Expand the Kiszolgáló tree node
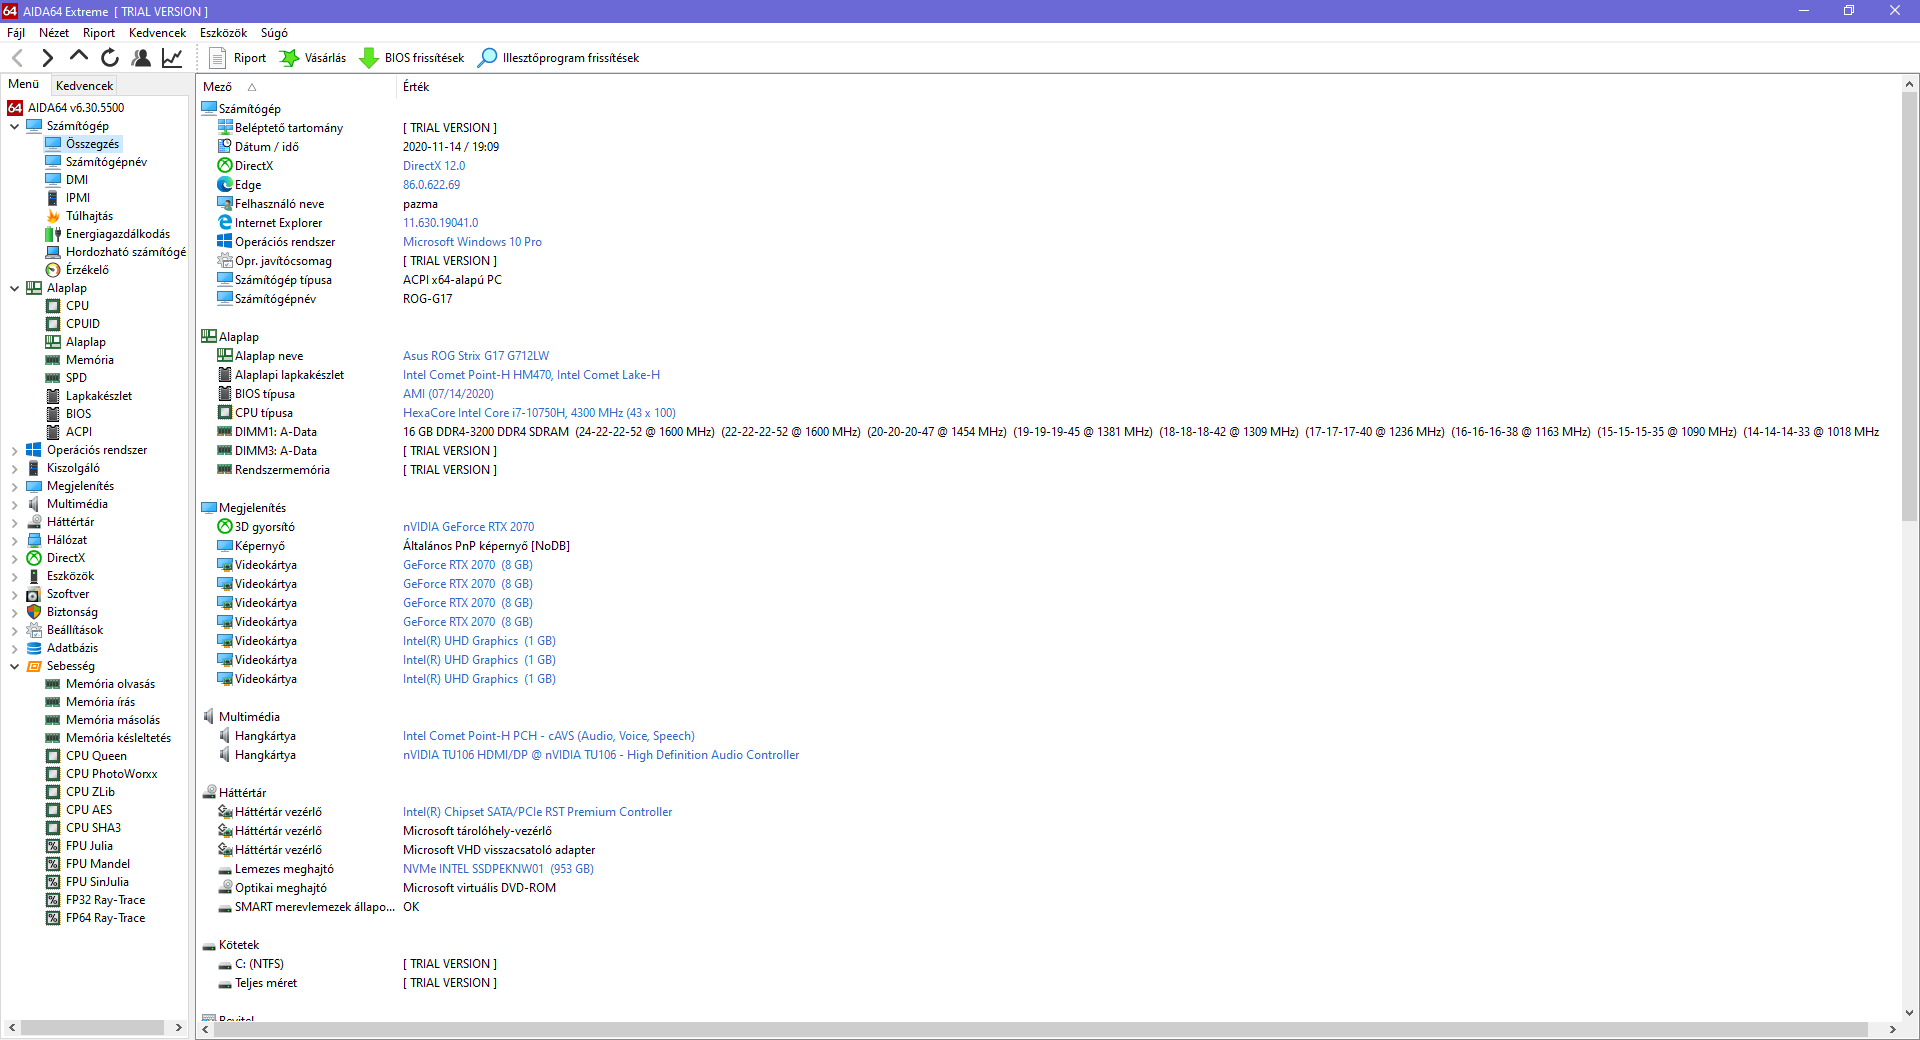This screenshot has width=1920, height=1040. point(14,468)
